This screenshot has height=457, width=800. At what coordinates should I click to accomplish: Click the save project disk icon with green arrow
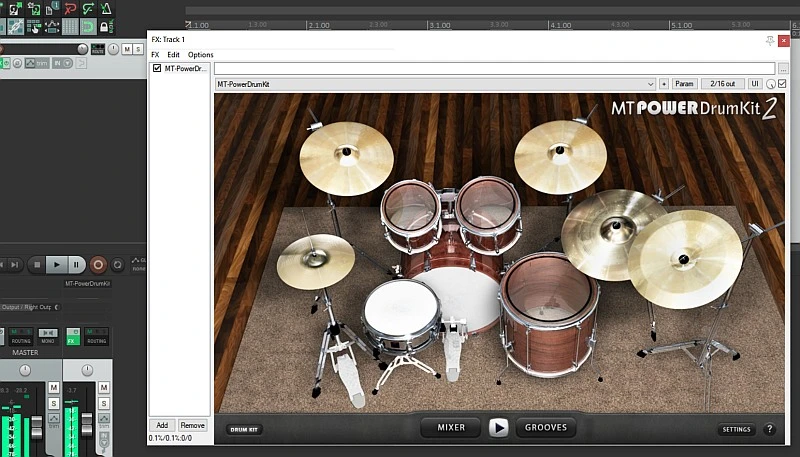click(x=15, y=9)
